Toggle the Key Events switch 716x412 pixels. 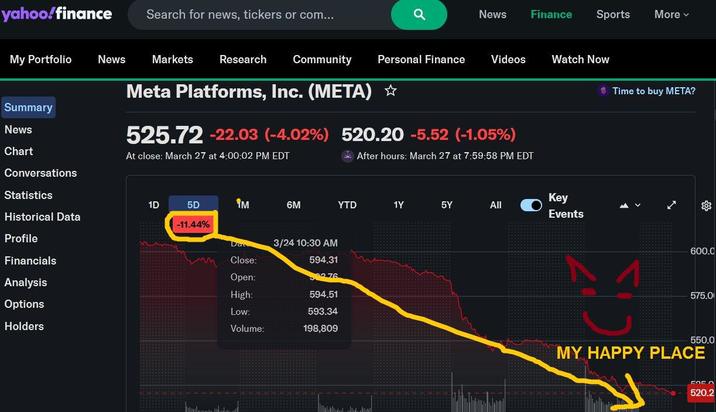pyautogui.click(x=531, y=205)
